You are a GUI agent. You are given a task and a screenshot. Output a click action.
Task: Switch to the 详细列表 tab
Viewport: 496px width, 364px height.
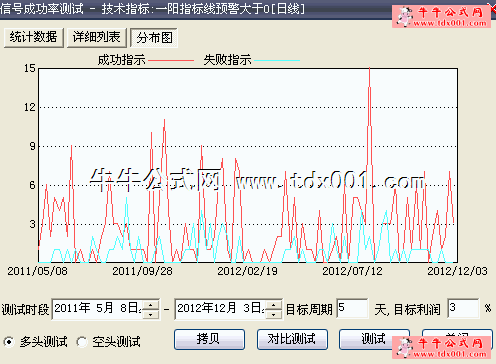coord(97,37)
